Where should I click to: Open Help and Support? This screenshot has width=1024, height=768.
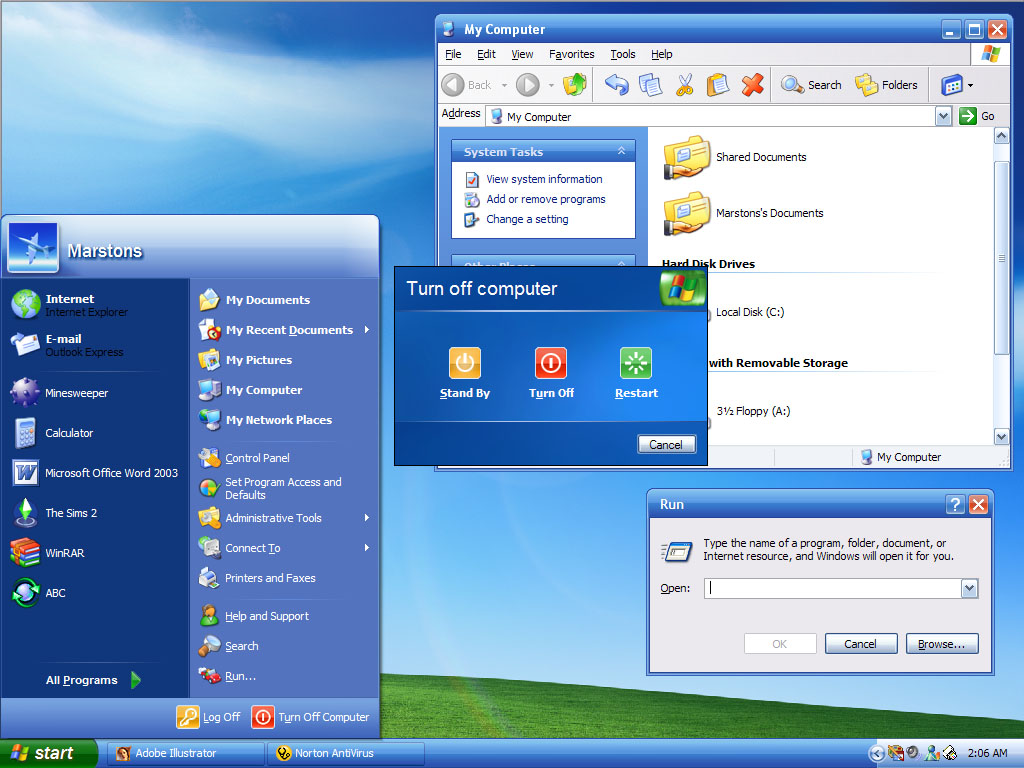(254, 616)
